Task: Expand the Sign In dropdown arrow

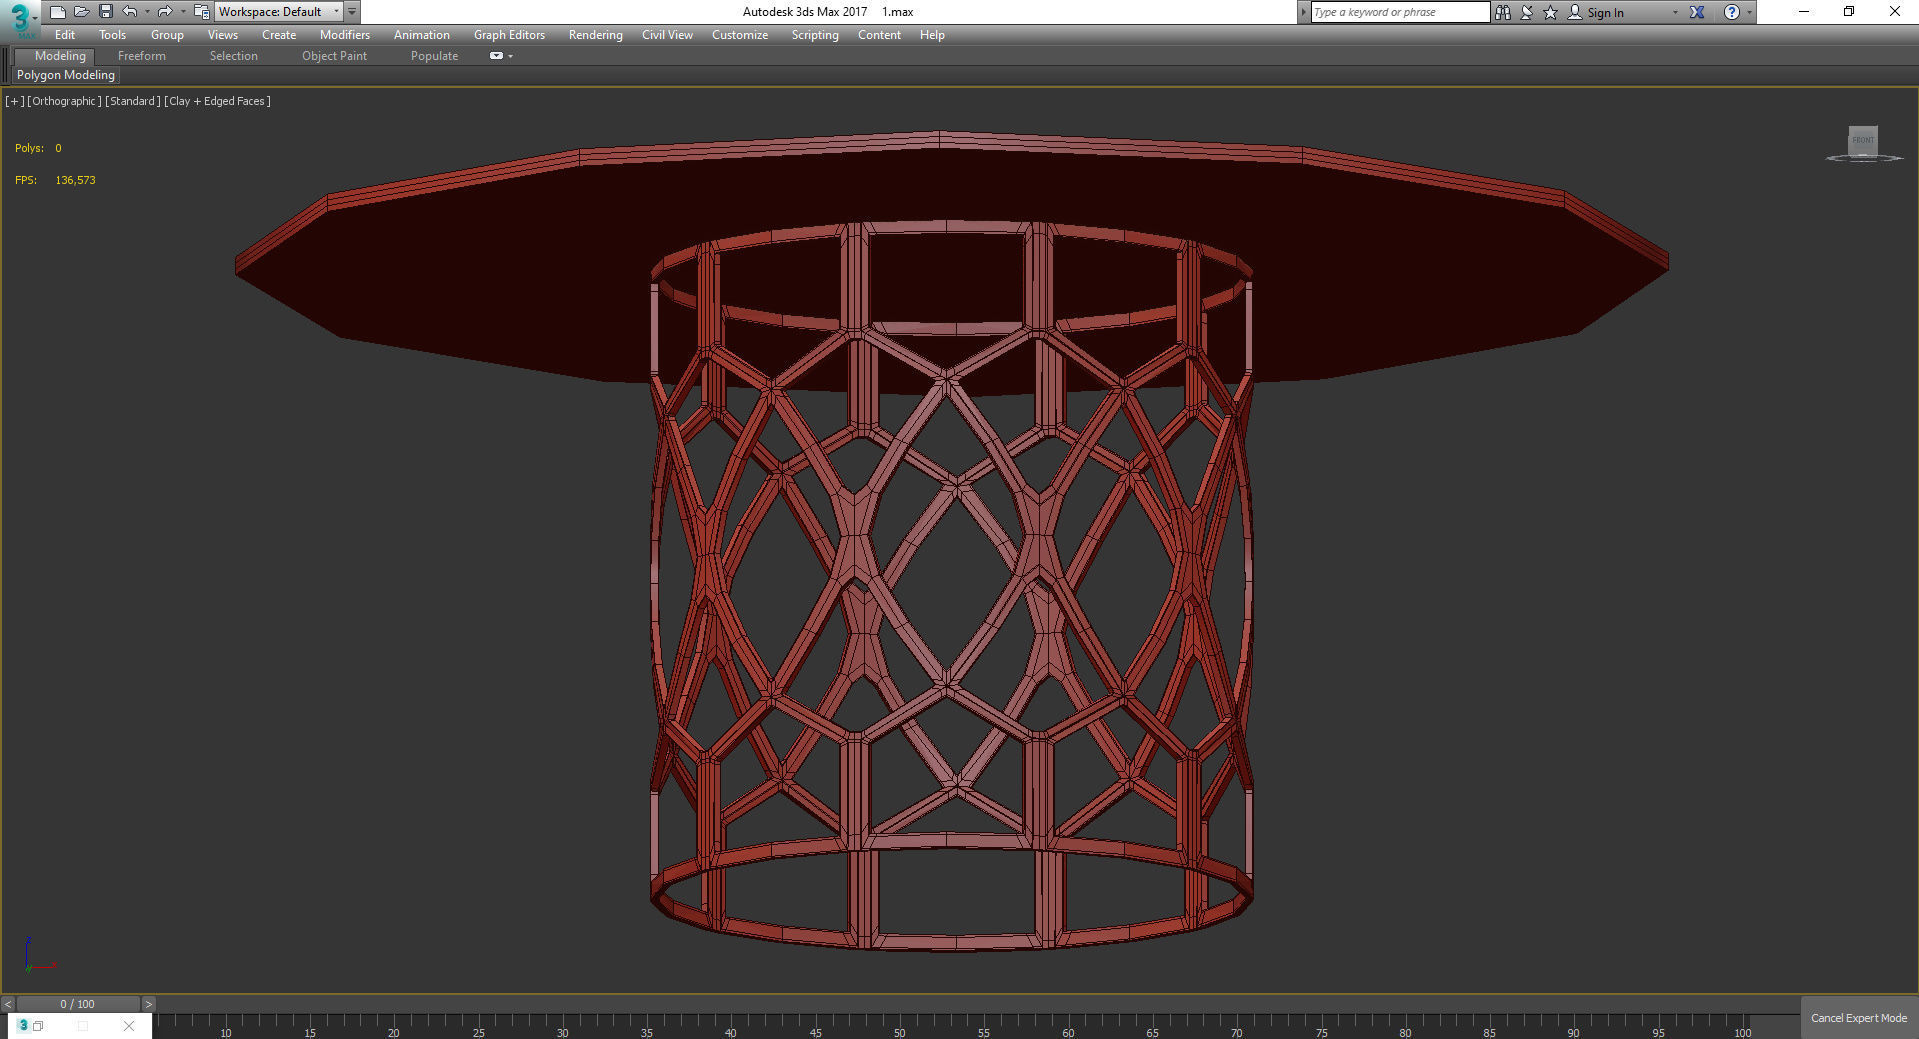Action: pos(1675,13)
